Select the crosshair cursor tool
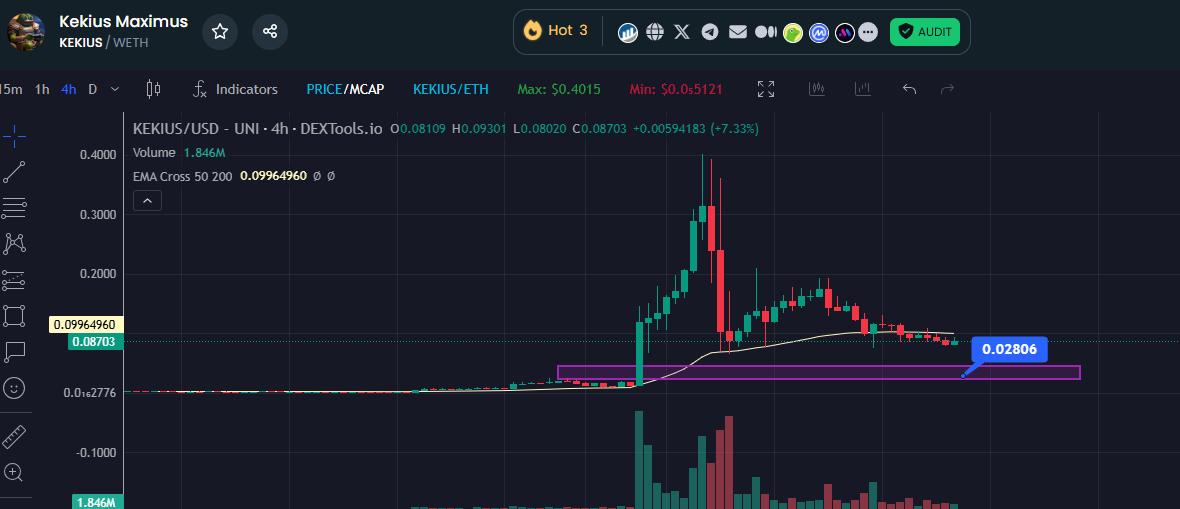 (x=14, y=136)
